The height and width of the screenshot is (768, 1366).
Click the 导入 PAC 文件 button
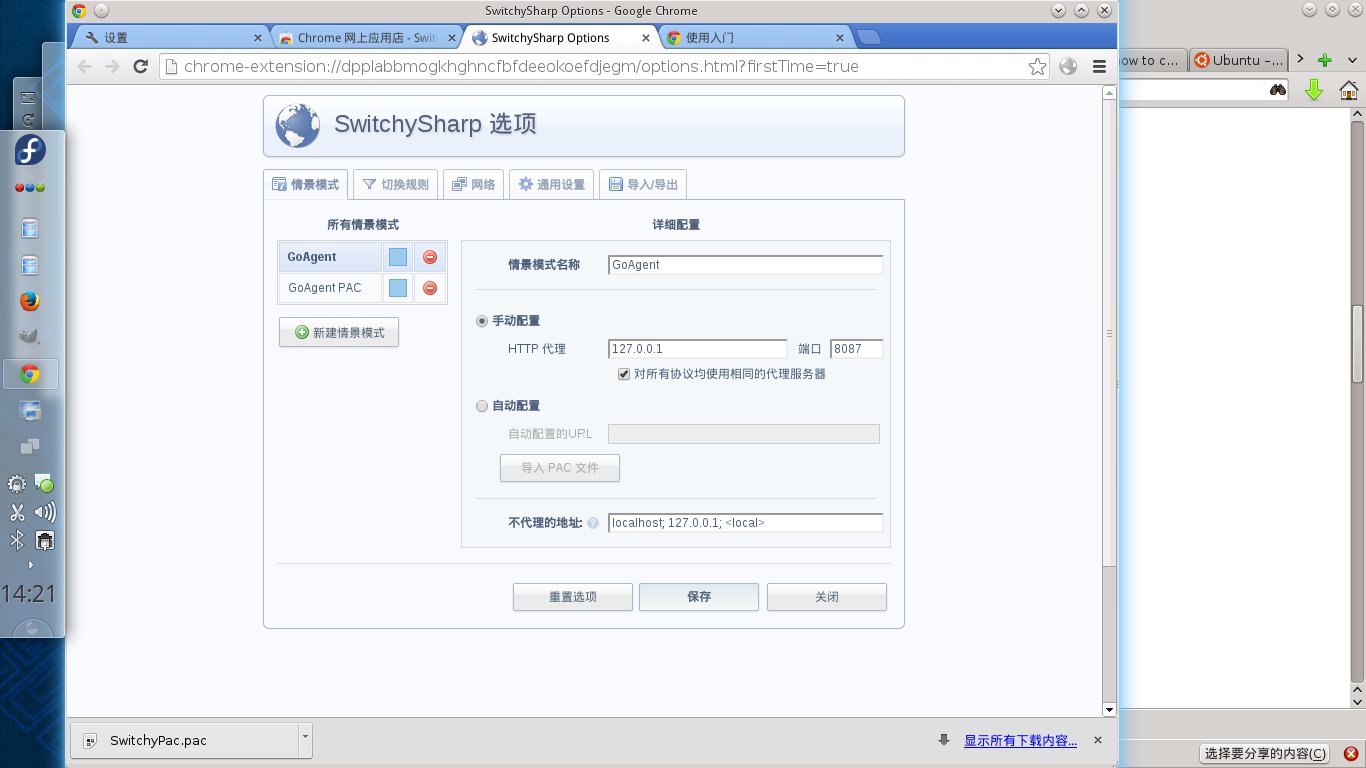coord(560,468)
